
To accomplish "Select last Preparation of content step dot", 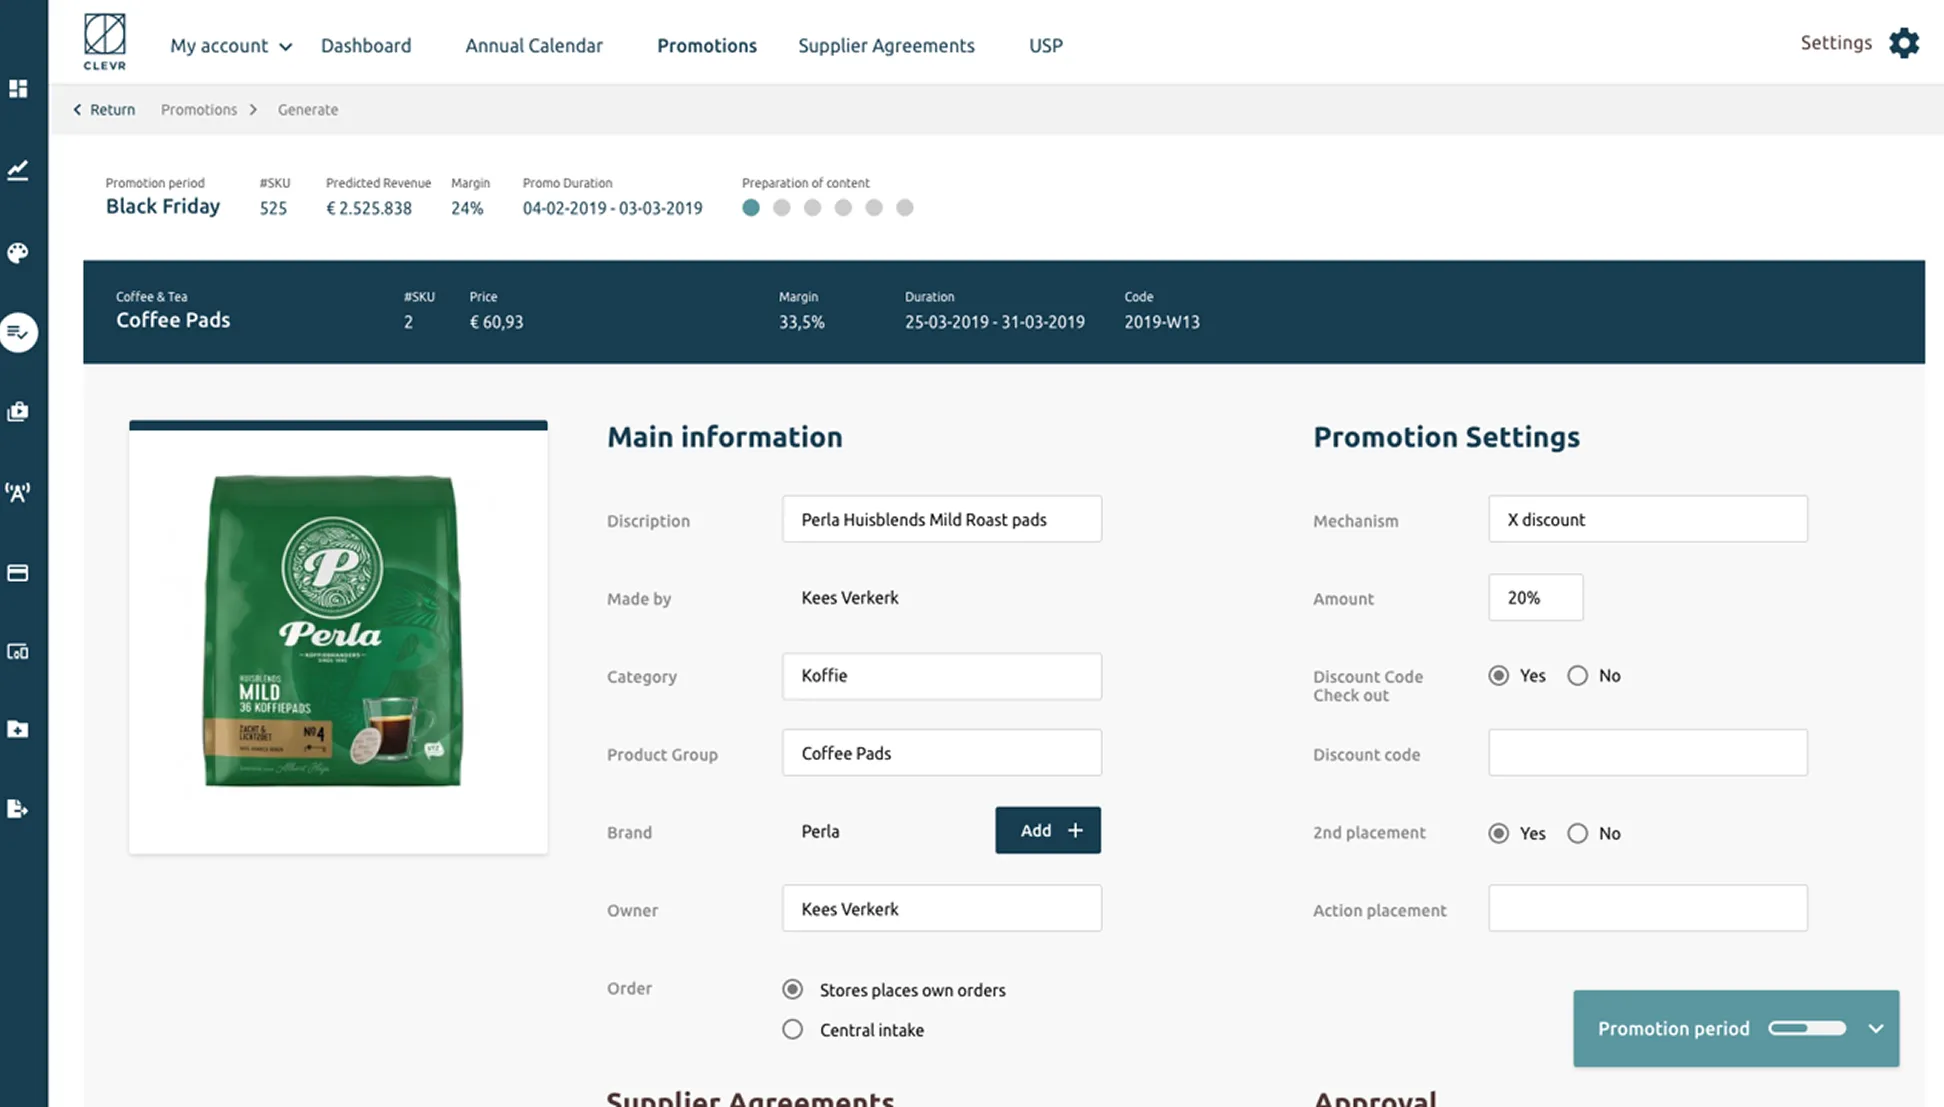I will coord(905,208).
